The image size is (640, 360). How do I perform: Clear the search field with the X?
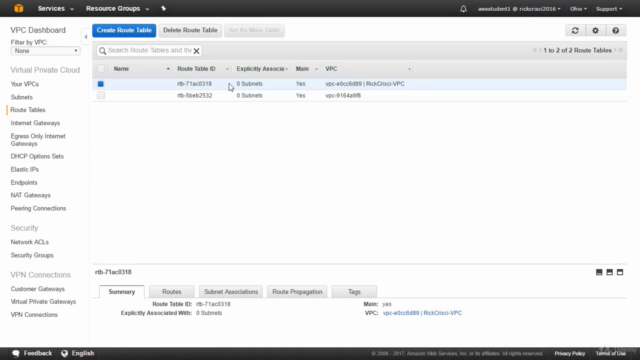(196, 51)
